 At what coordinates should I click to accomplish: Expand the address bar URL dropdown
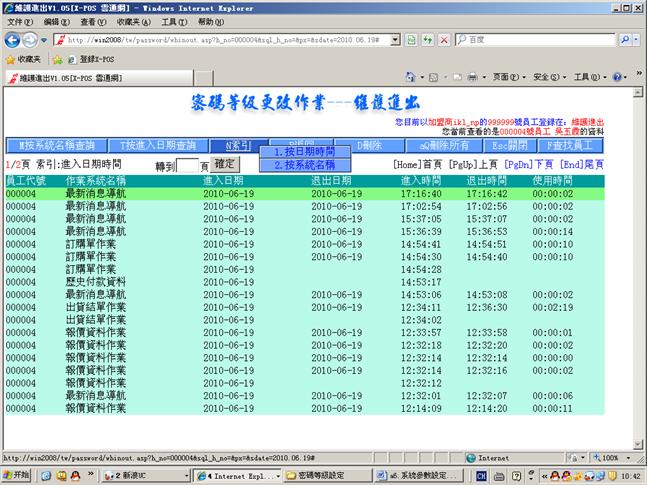click(396, 40)
